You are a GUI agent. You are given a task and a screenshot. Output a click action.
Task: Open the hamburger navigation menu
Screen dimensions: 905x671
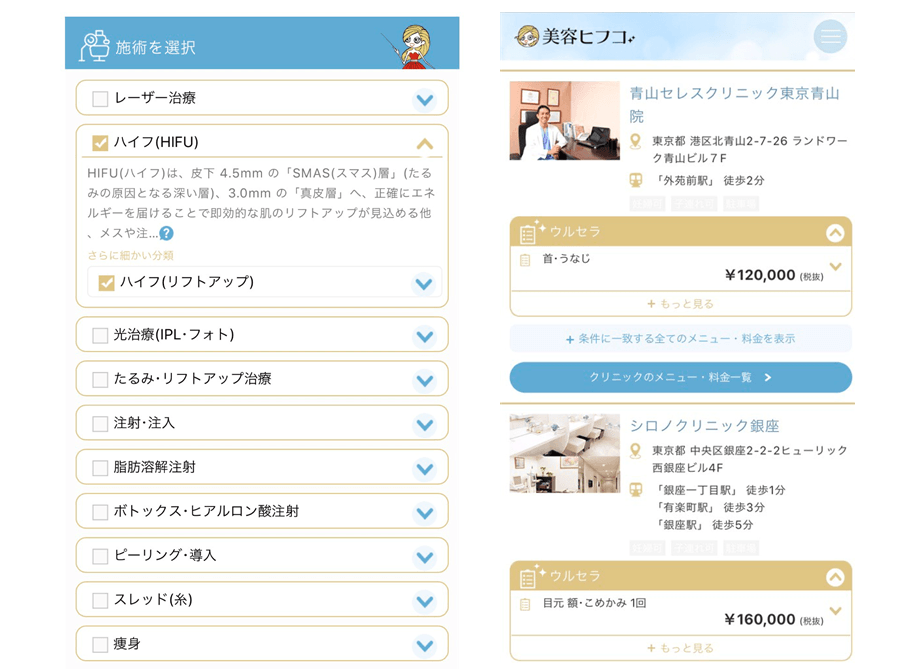click(830, 36)
